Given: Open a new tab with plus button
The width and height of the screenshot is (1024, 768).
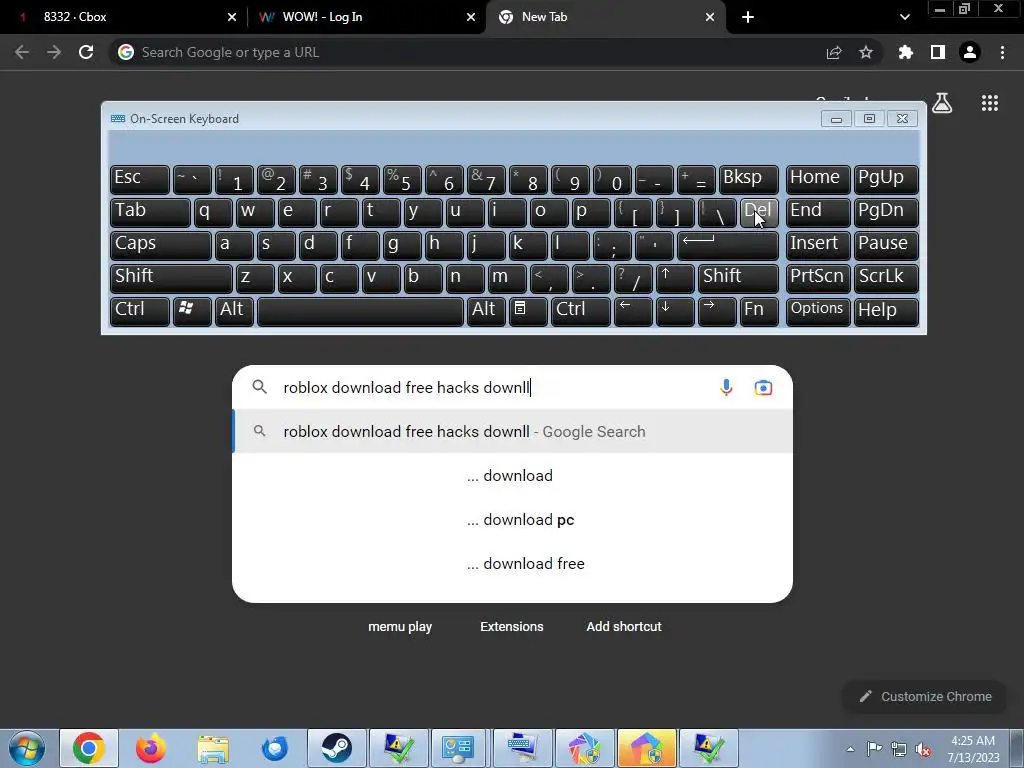Looking at the screenshot, I should [x=748, y=17].
